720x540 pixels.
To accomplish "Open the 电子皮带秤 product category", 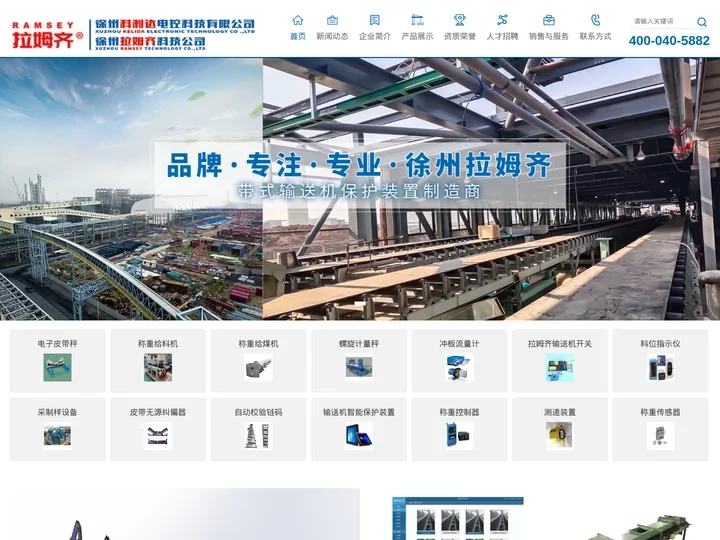I will click(57, 360).
